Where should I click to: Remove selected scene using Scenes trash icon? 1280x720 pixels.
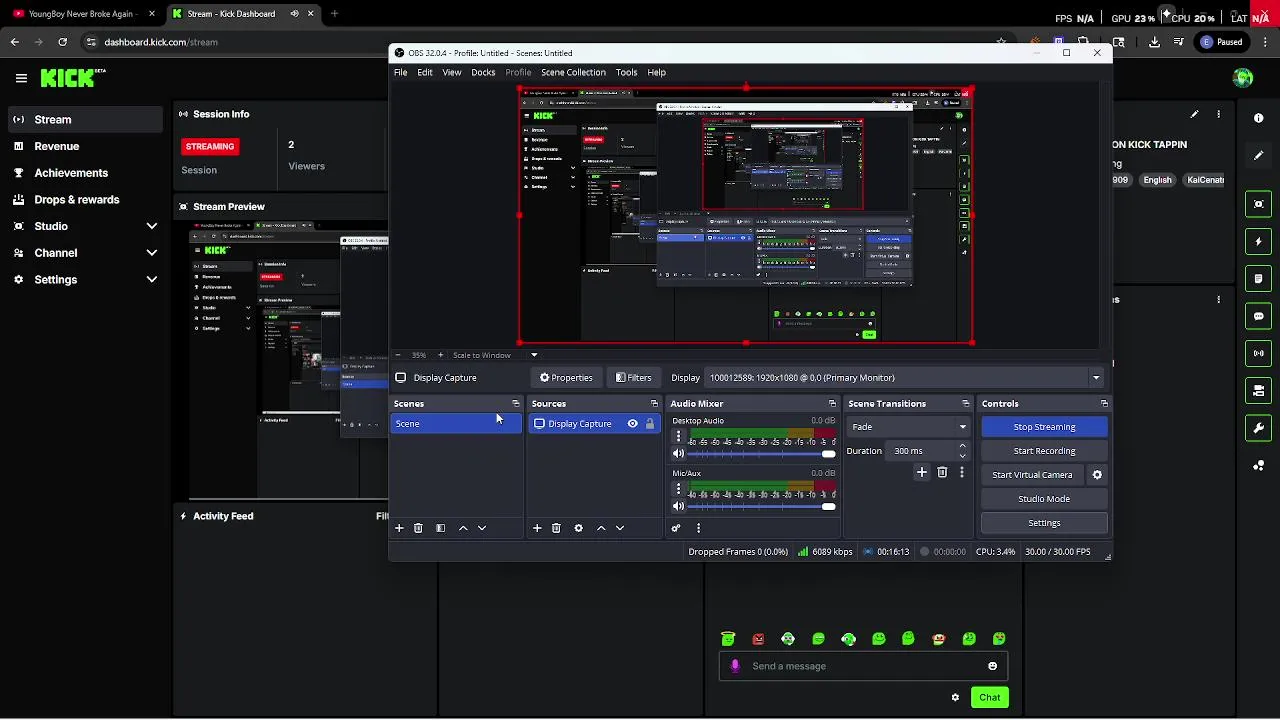pos(418,528)
